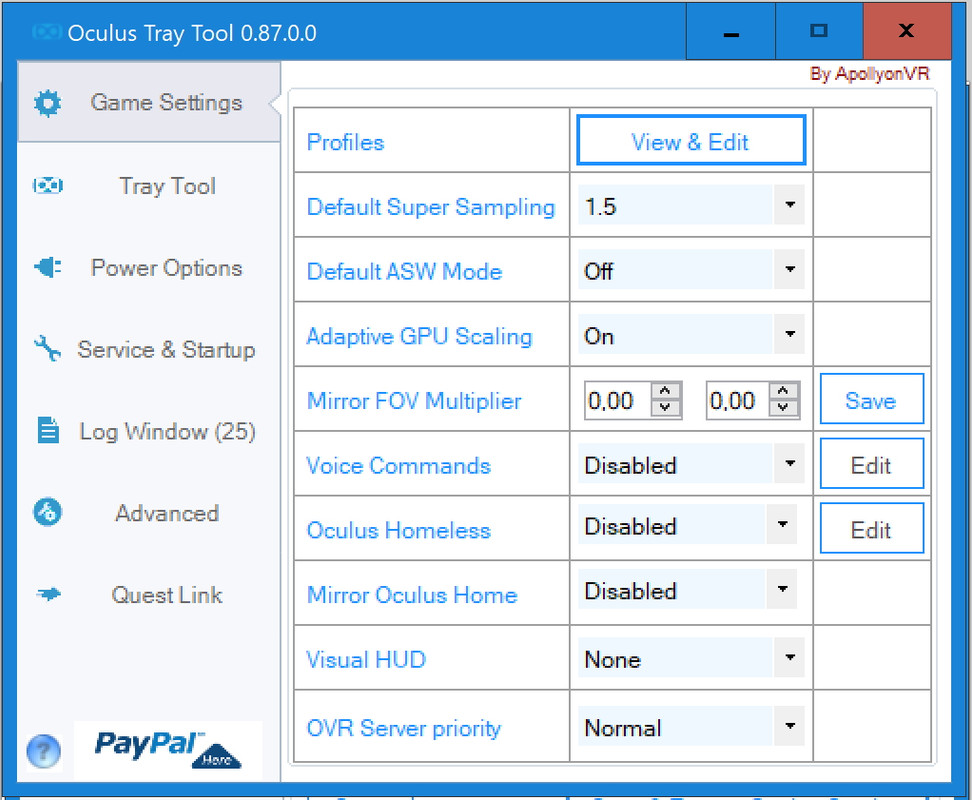Save the Mirror FOV Multiplier values
This screenshot has width=972, height=800.
pos(872,400)
